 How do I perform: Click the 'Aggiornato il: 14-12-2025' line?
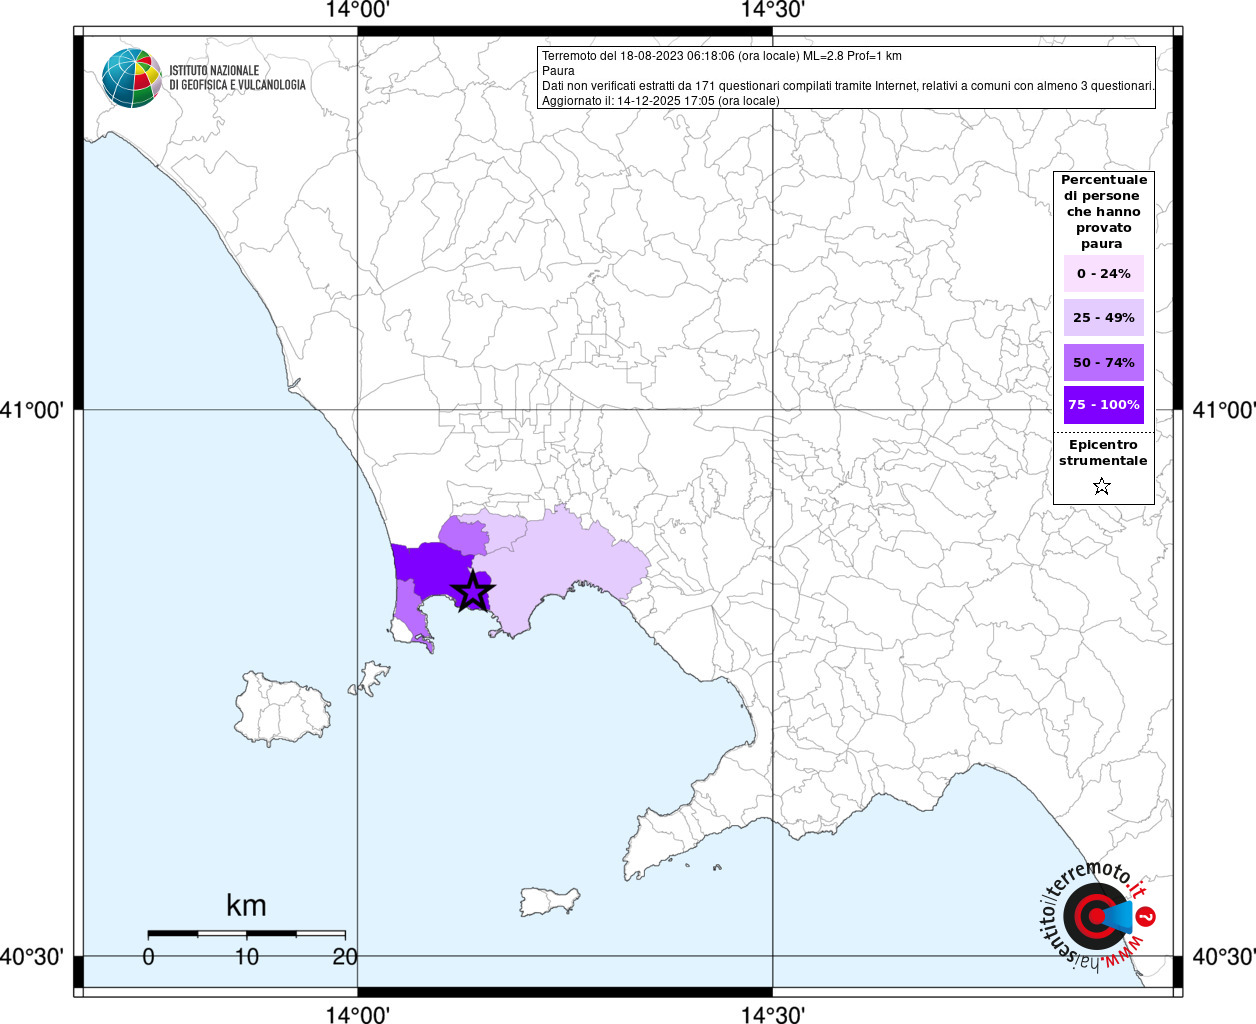point(660,101)
